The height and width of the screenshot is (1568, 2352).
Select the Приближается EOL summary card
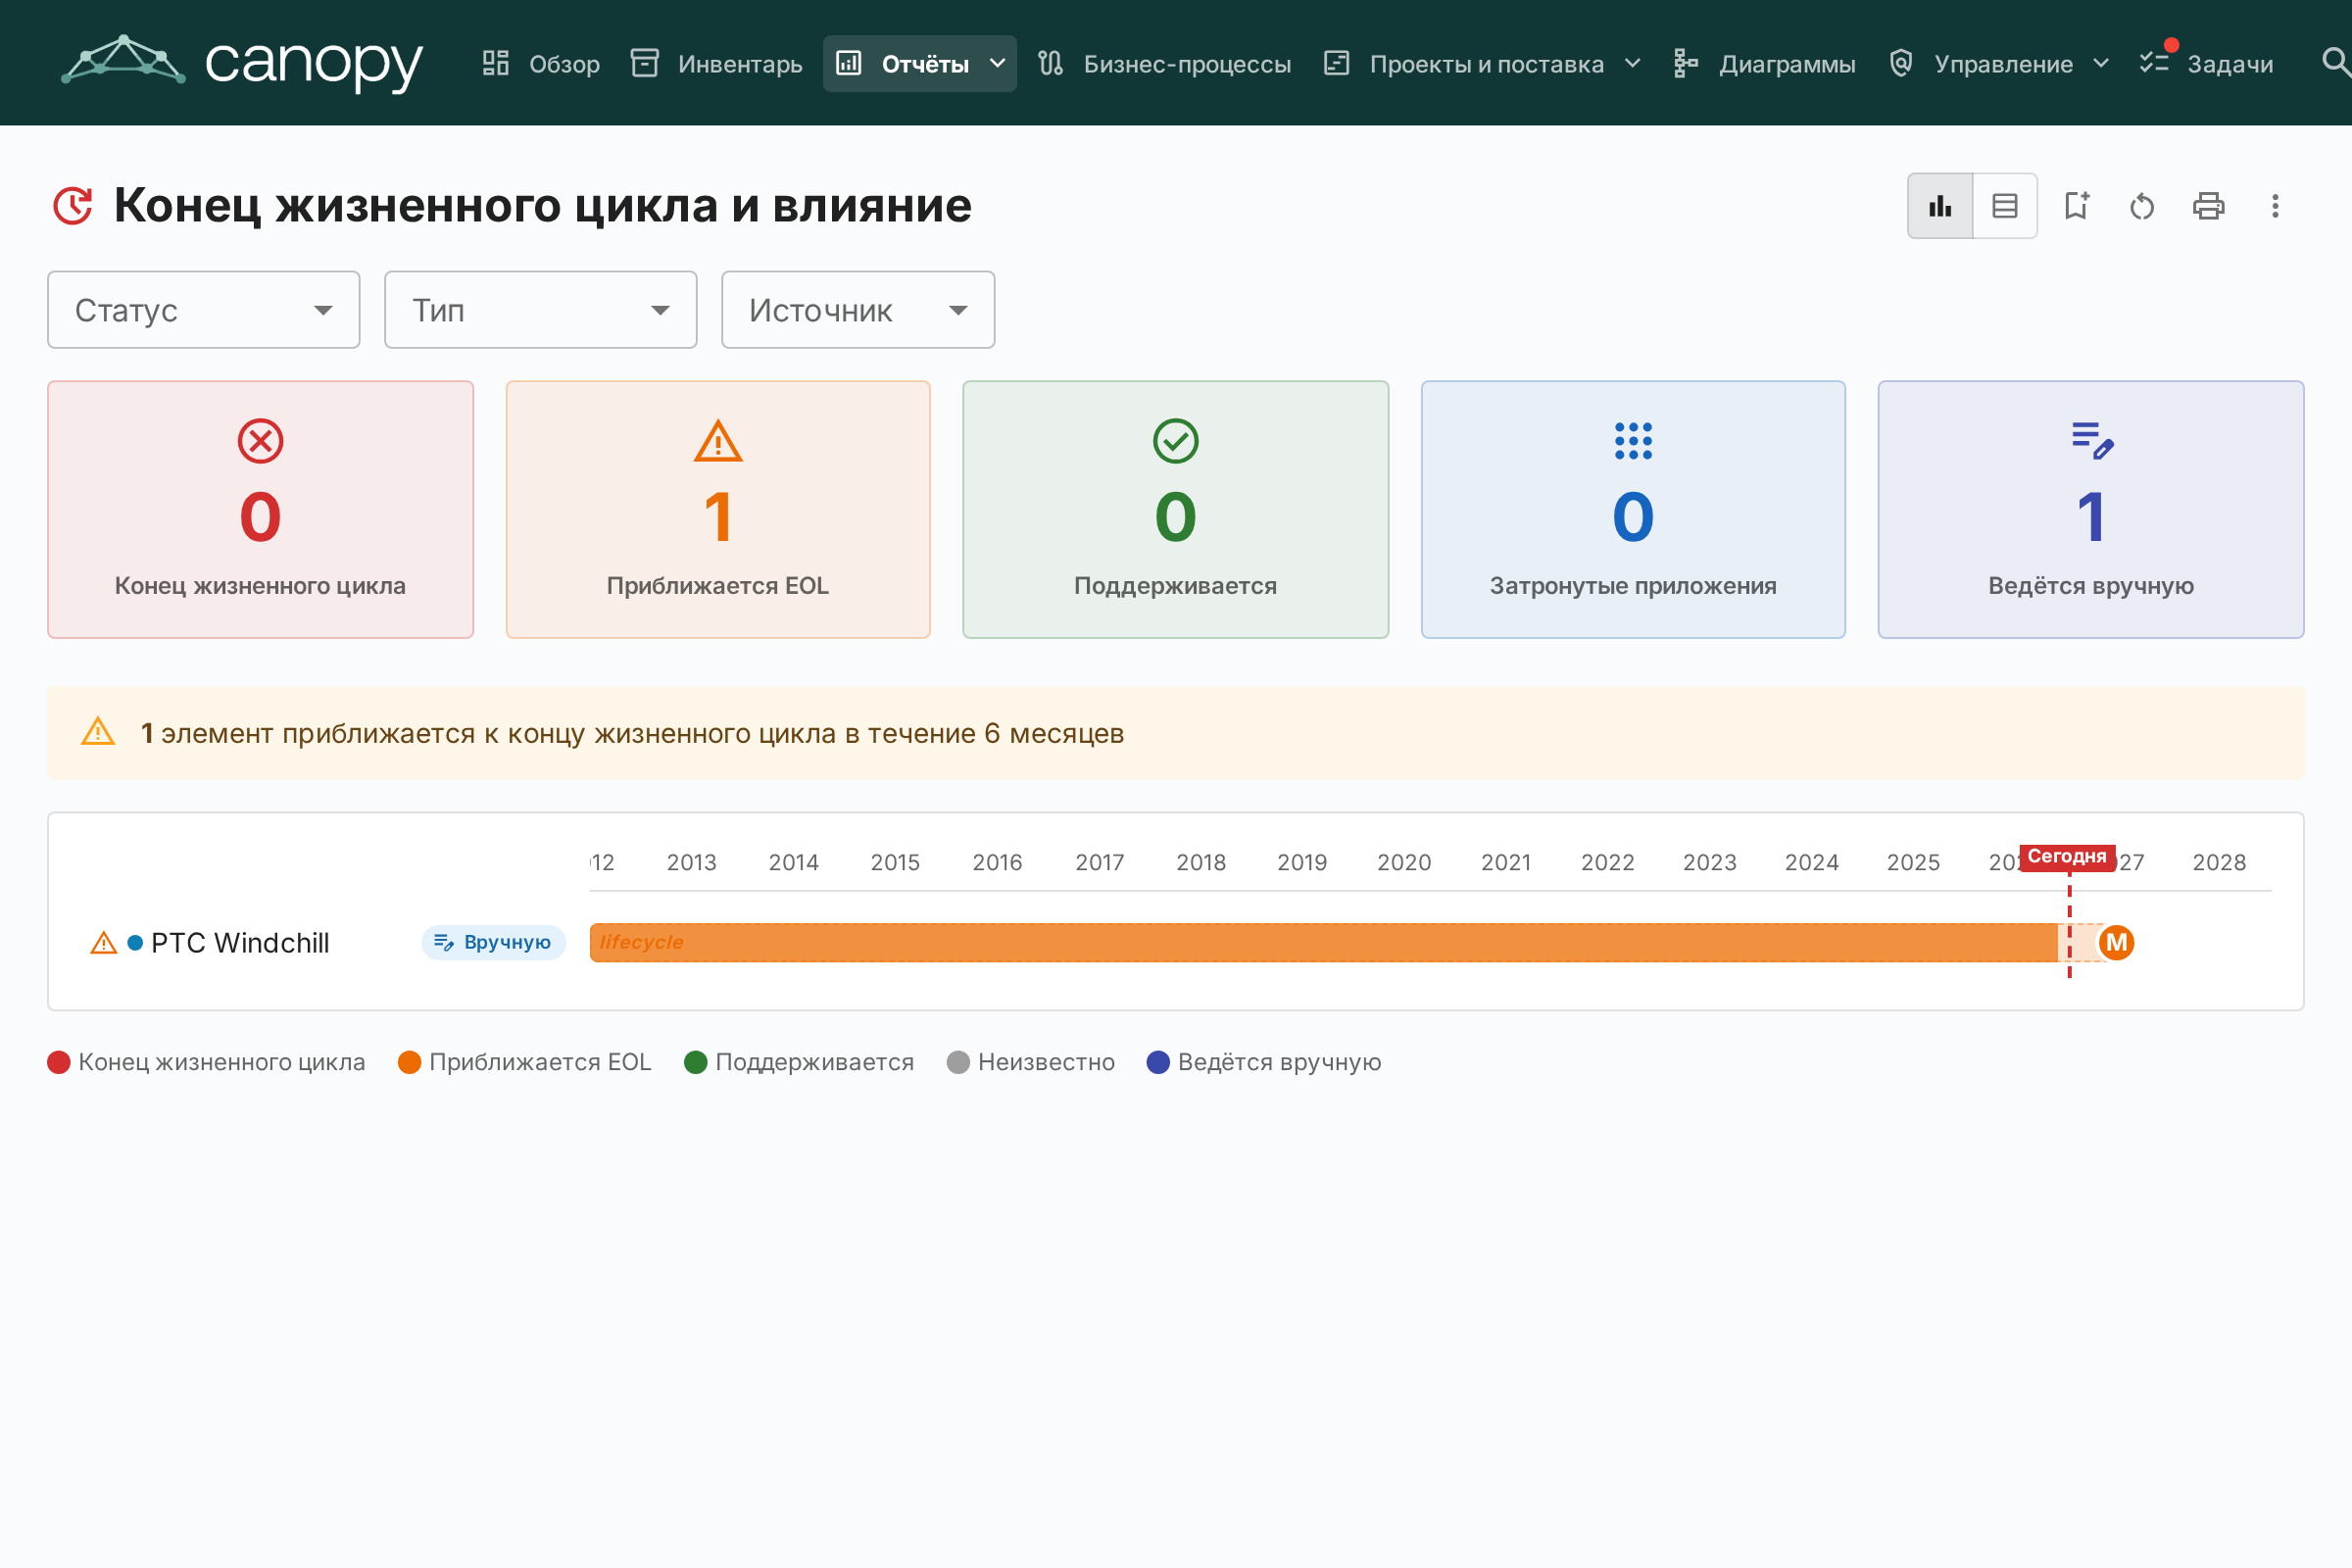[718, 509]
